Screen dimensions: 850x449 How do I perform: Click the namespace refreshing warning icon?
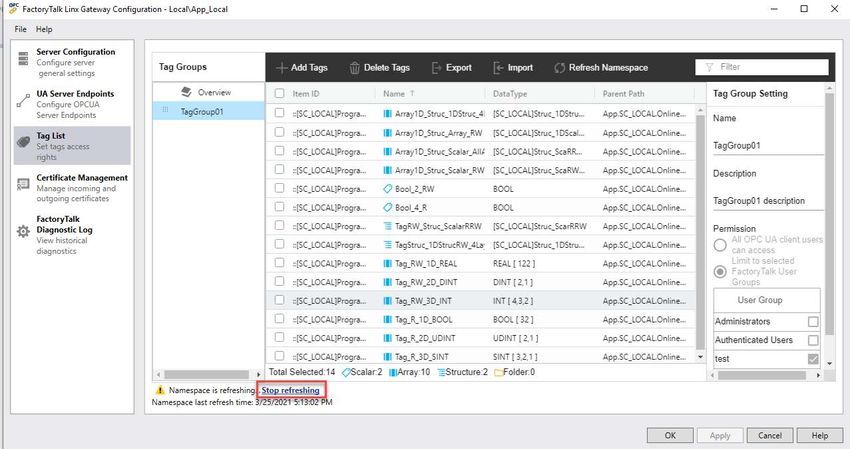coord(160,390)
